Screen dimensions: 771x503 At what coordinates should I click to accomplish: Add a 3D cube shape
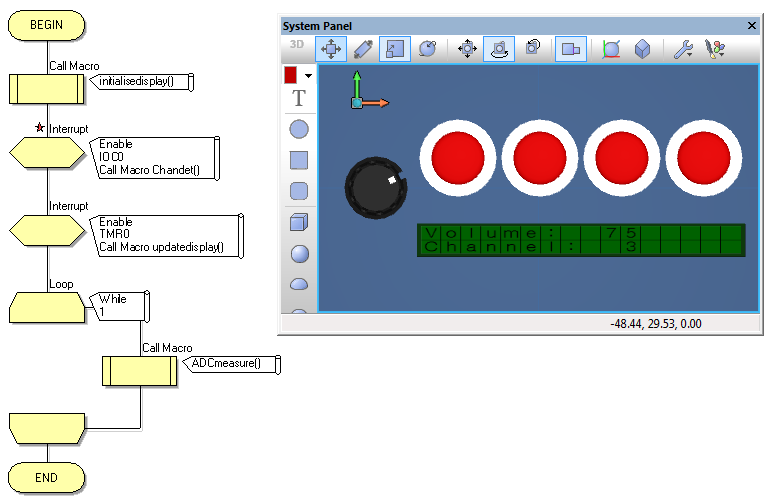tap(298, 222)
